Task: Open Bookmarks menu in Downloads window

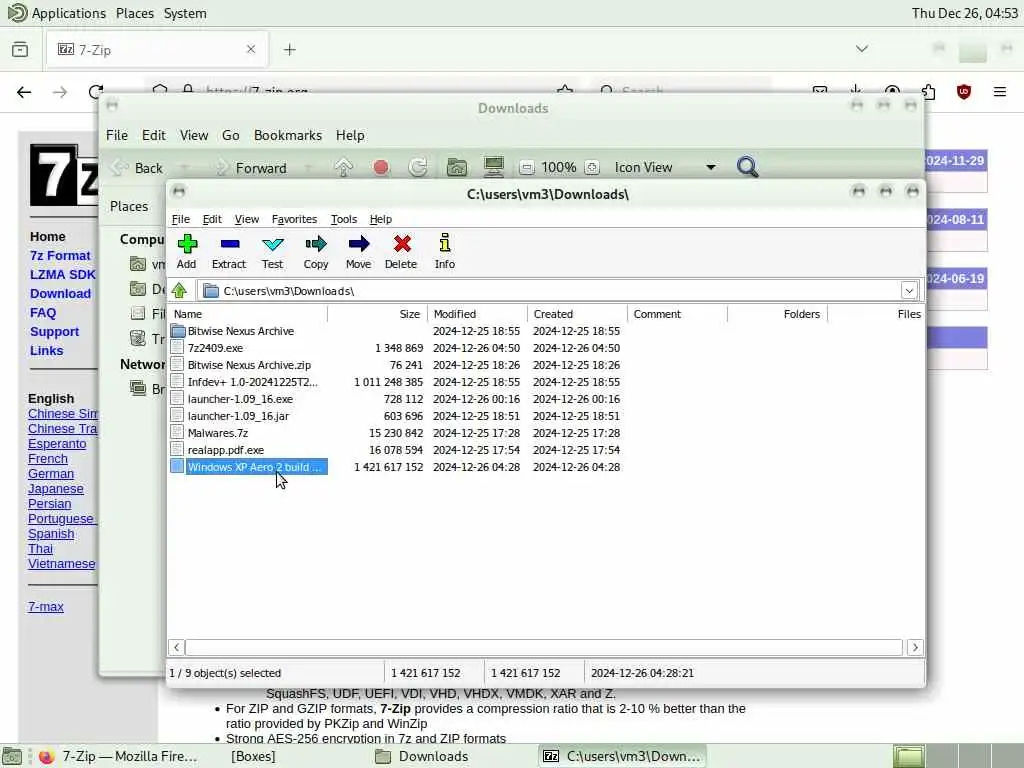Action: 288,135
